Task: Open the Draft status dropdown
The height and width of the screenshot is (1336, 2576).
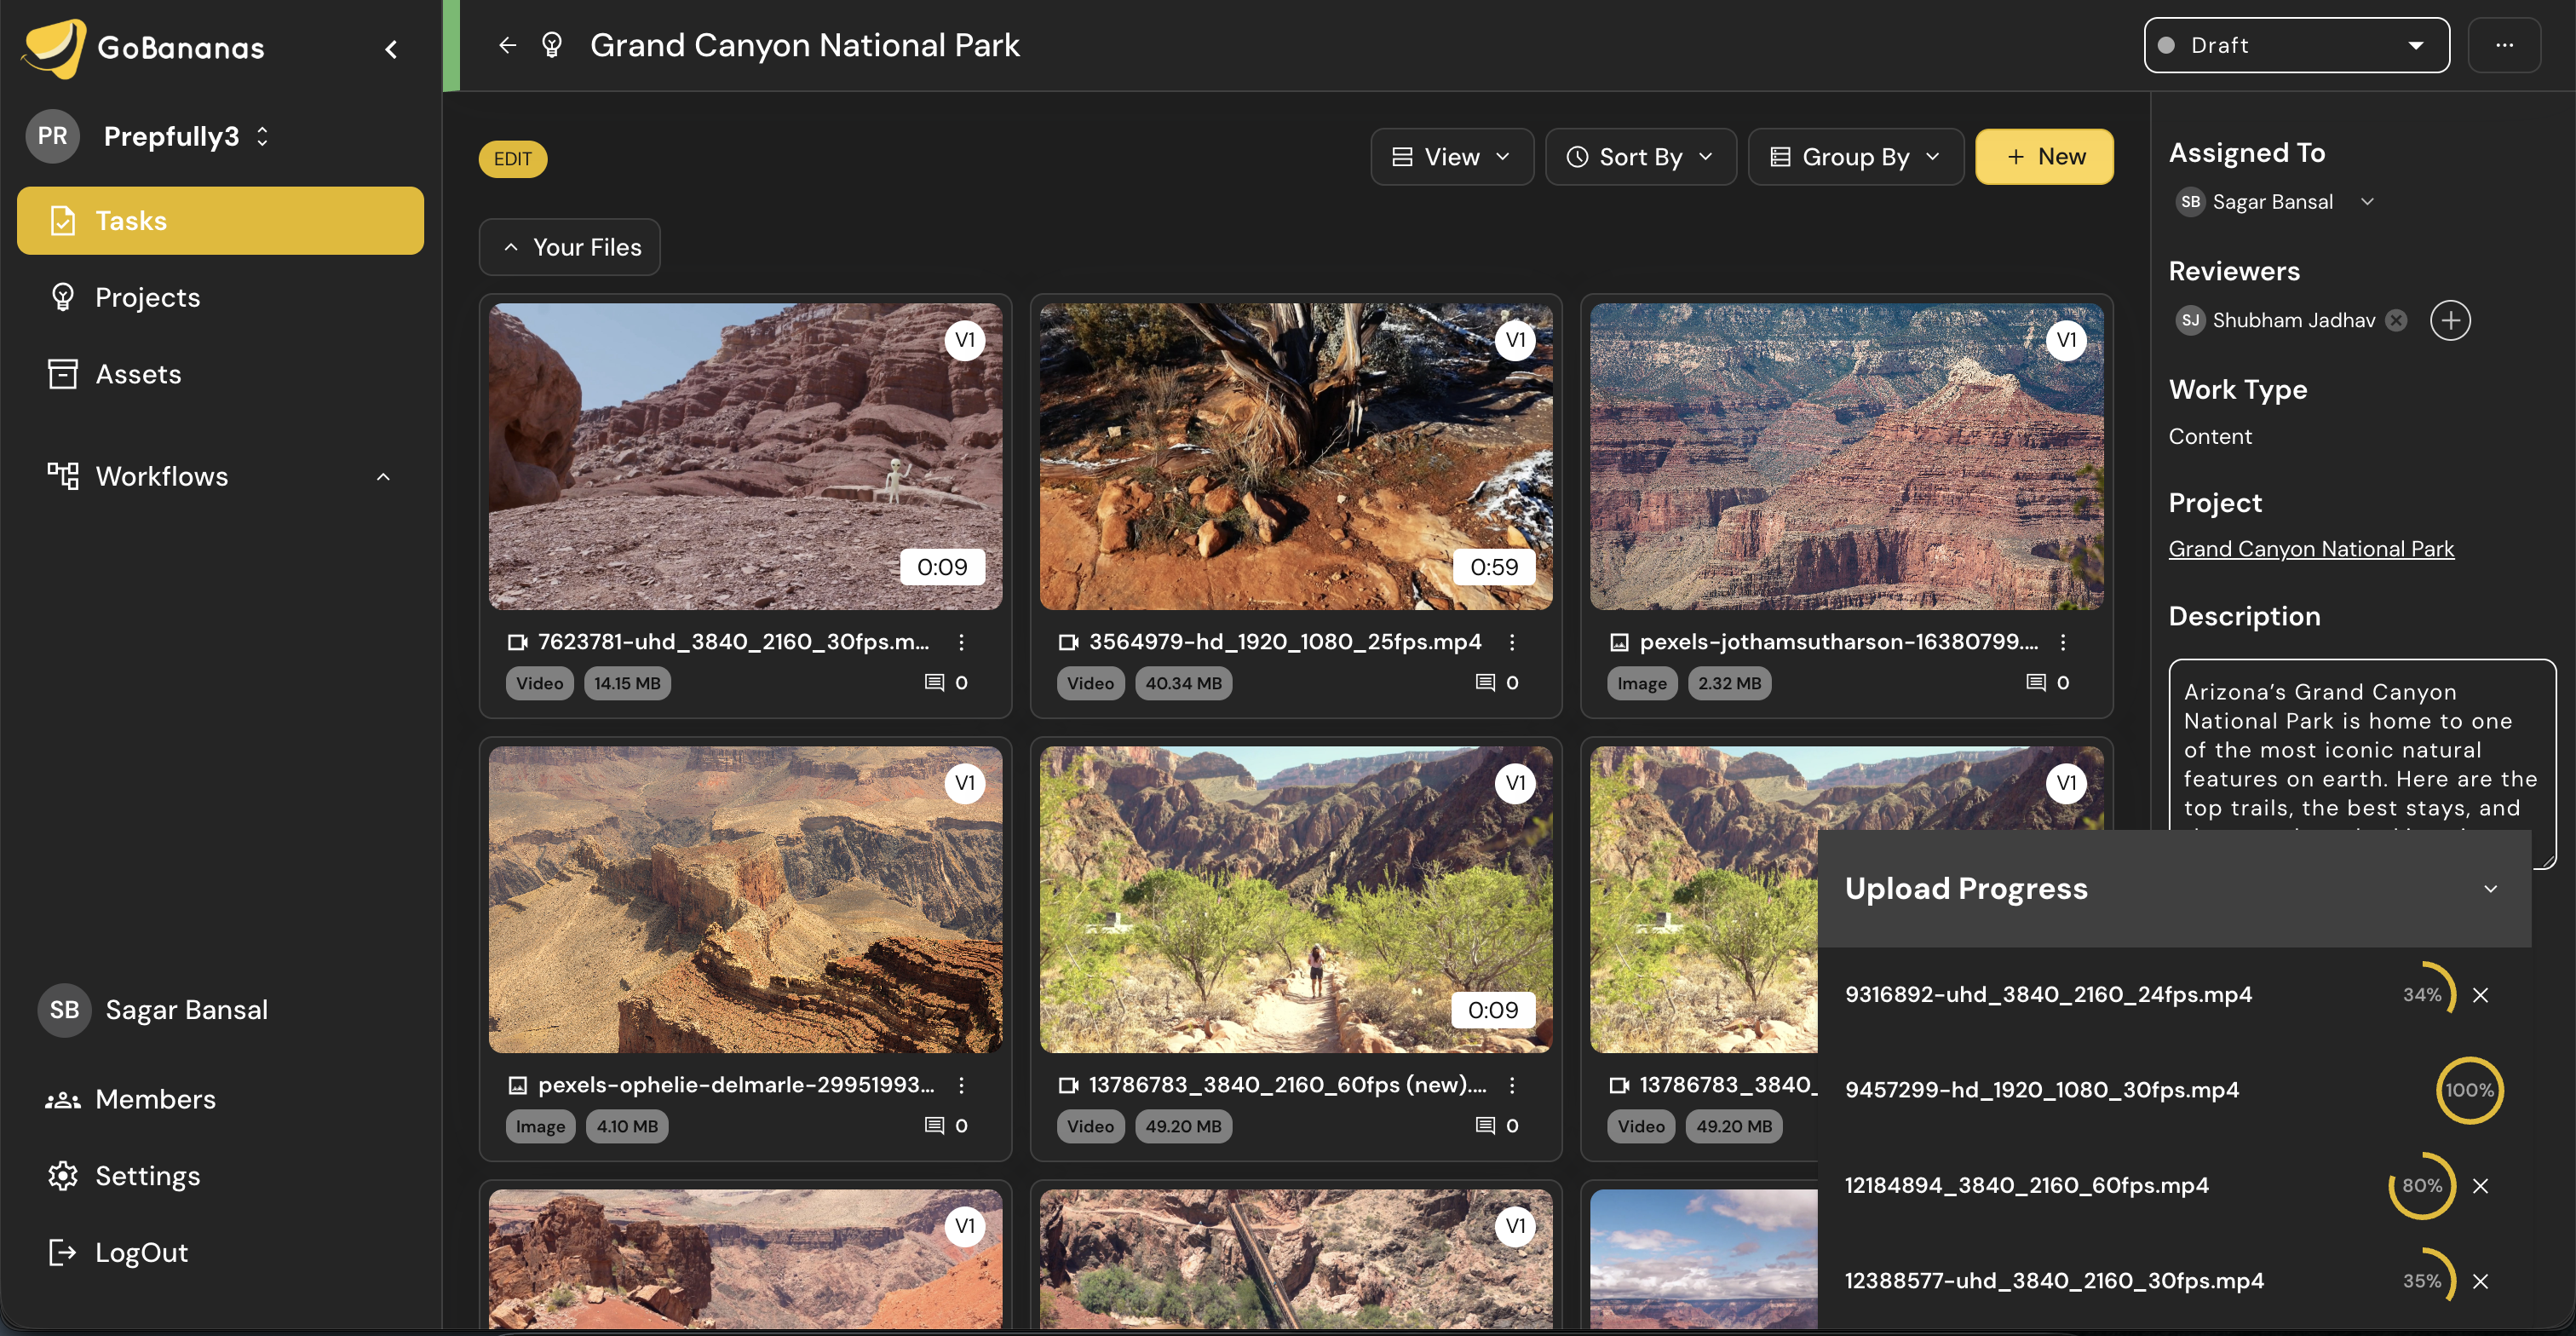Action: [2296, 45]
